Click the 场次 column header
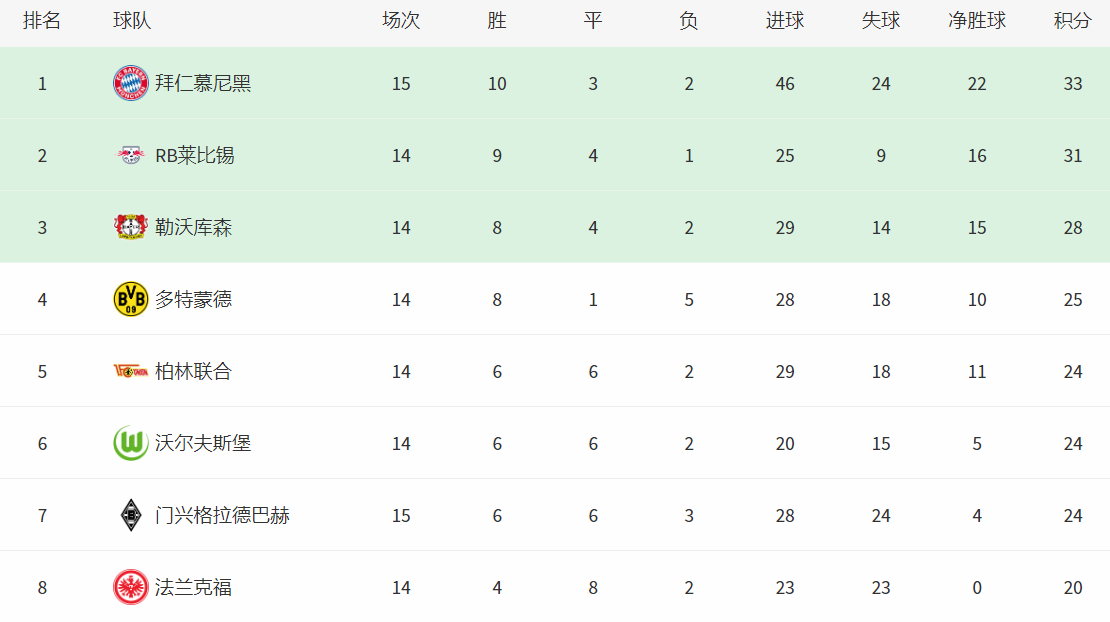 coord(401,21)
